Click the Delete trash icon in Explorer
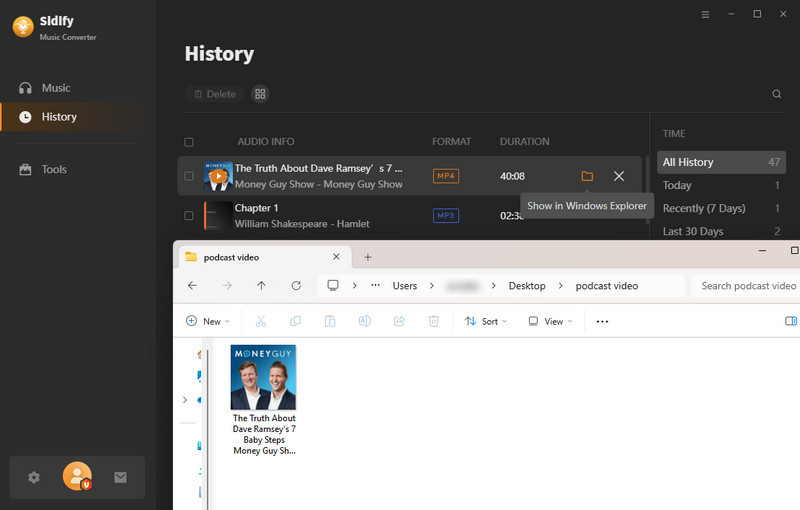Image resolution: width=800 pixels, height=510 pixels. click(x=434, y=321)
